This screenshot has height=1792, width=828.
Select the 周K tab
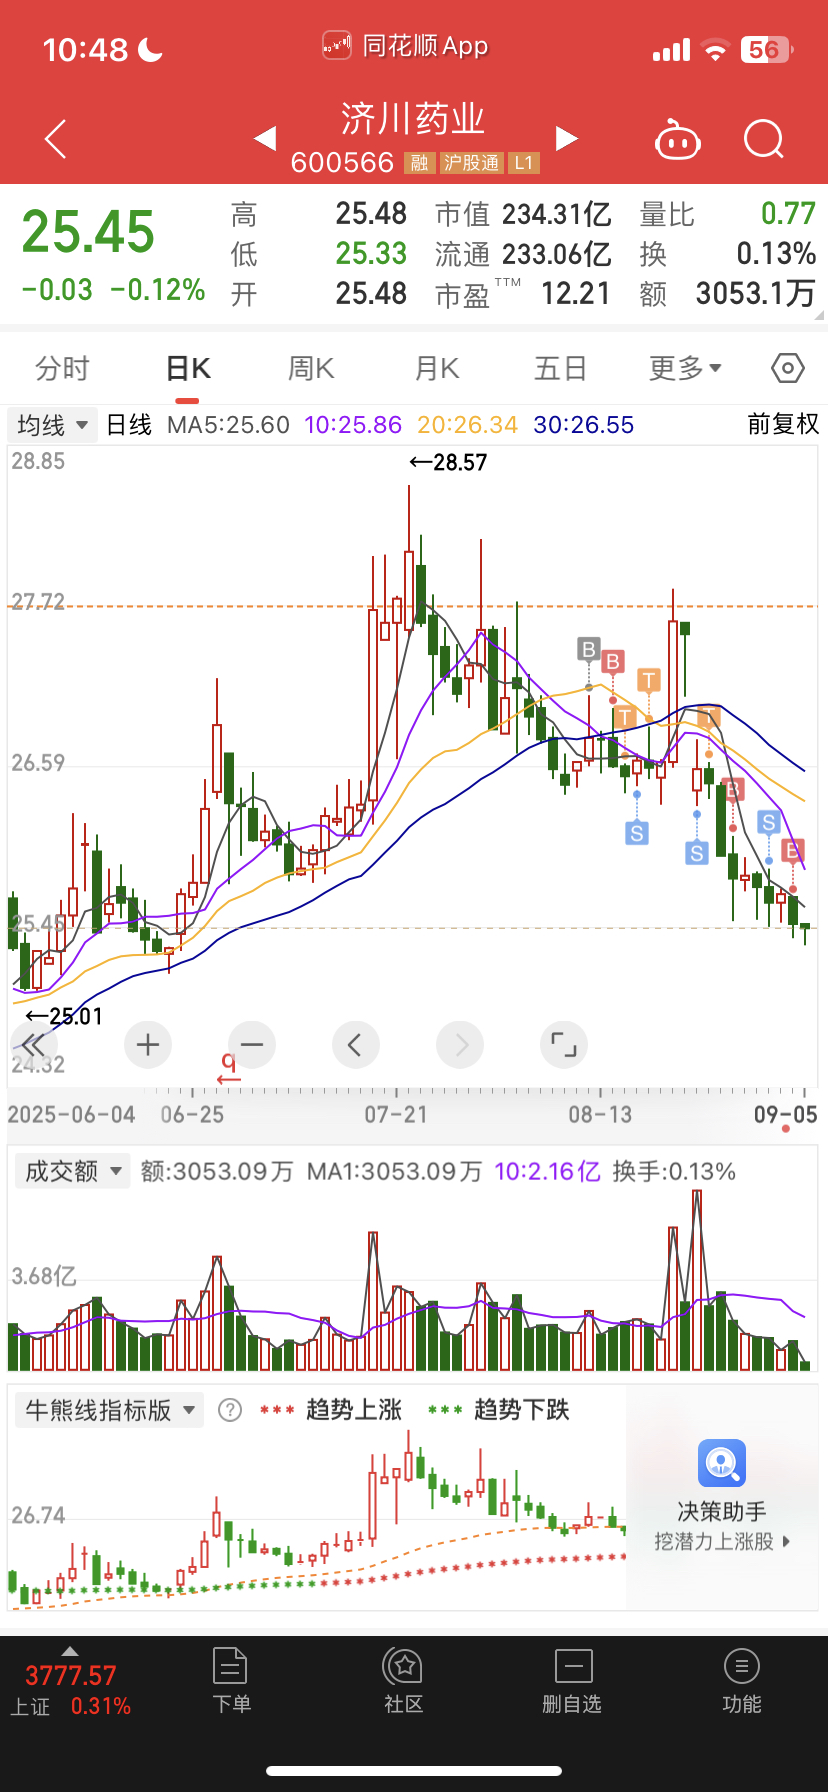pos(311,369)
